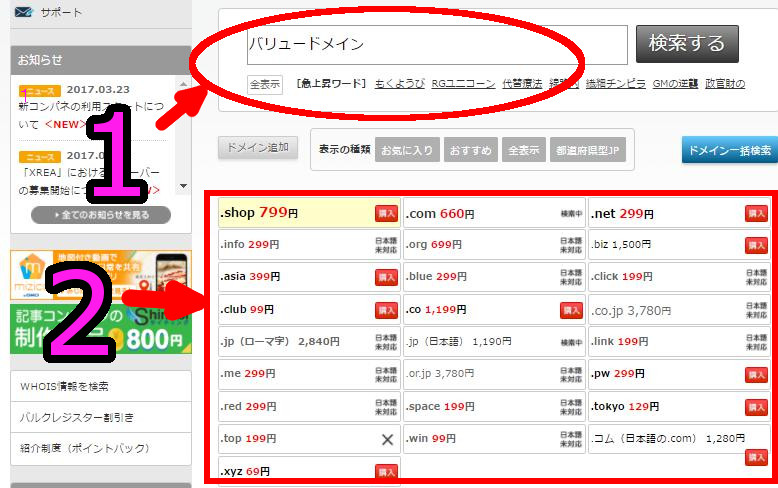Click 購入 for the .コム domain
This screenshot has height=488, width=778.
(x=757, y=457)
